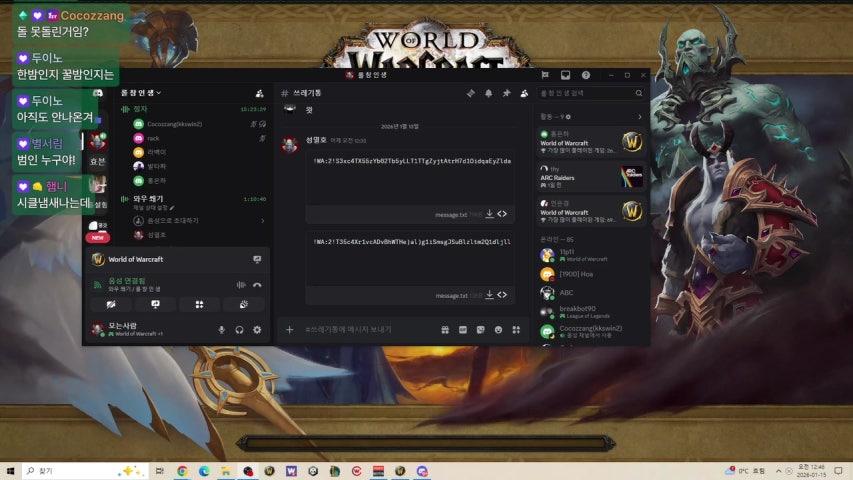The height and width of the screenshot is (480, 853).
Task: Open the gift icon in message bar
Action: click(x=445, y=330)
